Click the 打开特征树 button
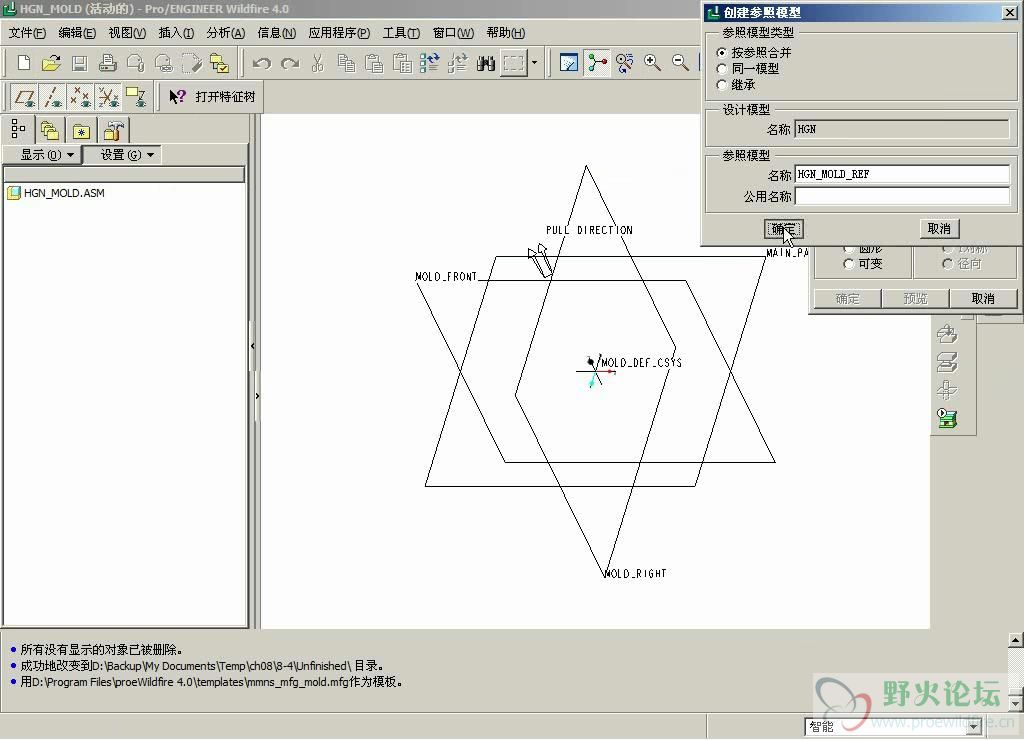Image resolution: width=1024 pixels, height=740 pixels. (x=225, y=97)
